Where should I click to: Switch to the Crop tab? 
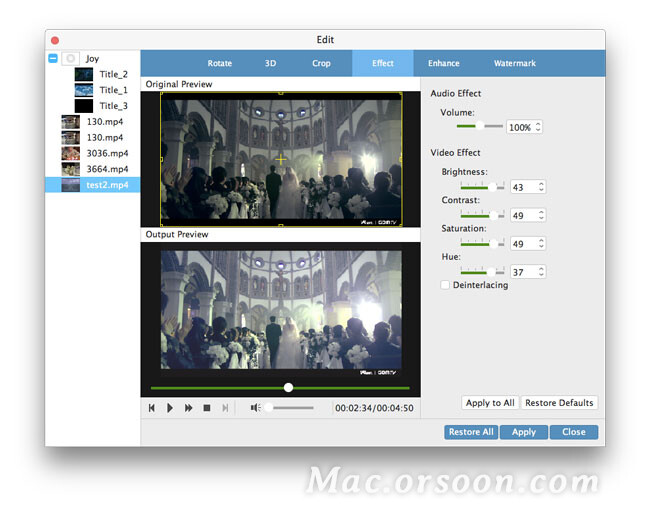coord(321,64)
